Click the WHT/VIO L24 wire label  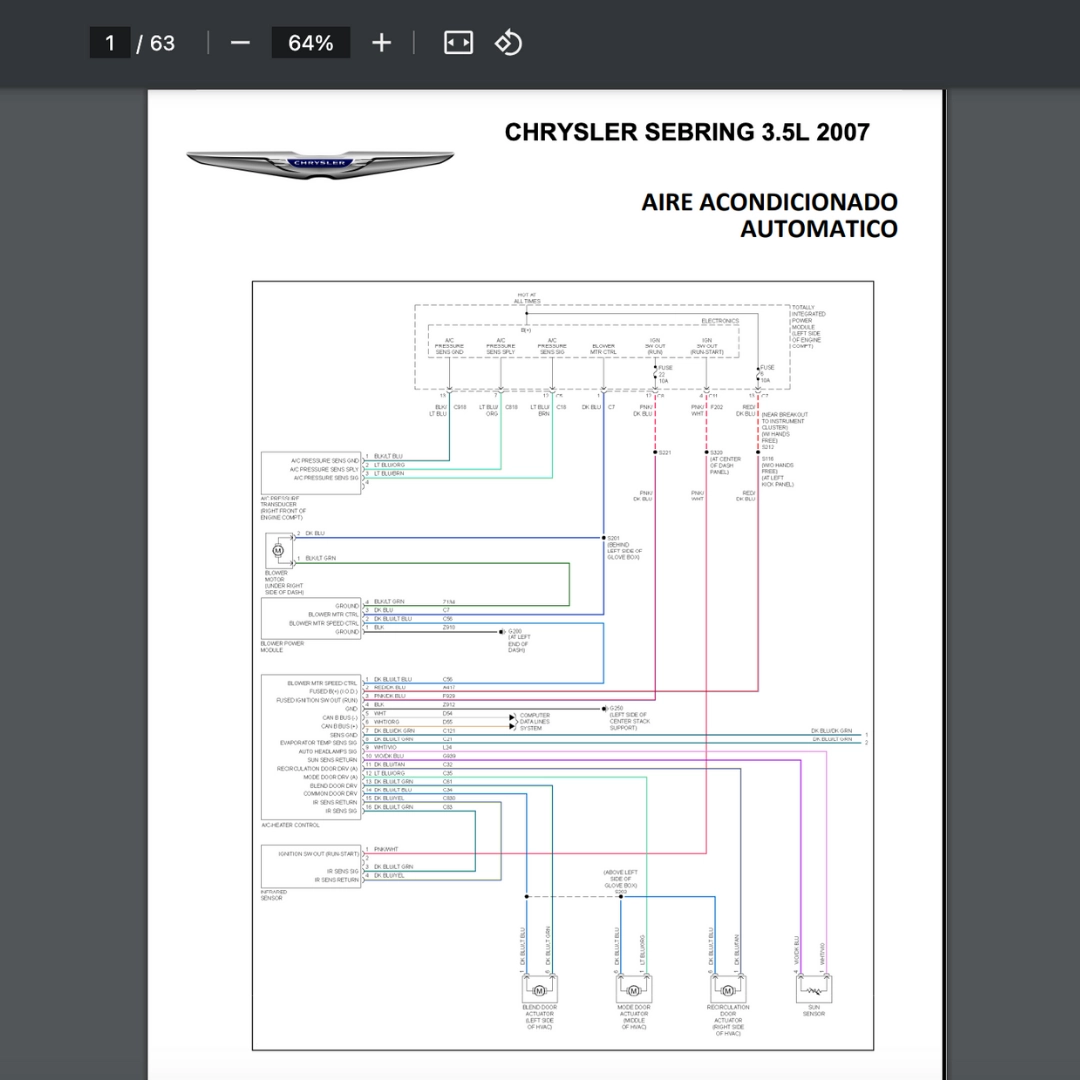413,747
